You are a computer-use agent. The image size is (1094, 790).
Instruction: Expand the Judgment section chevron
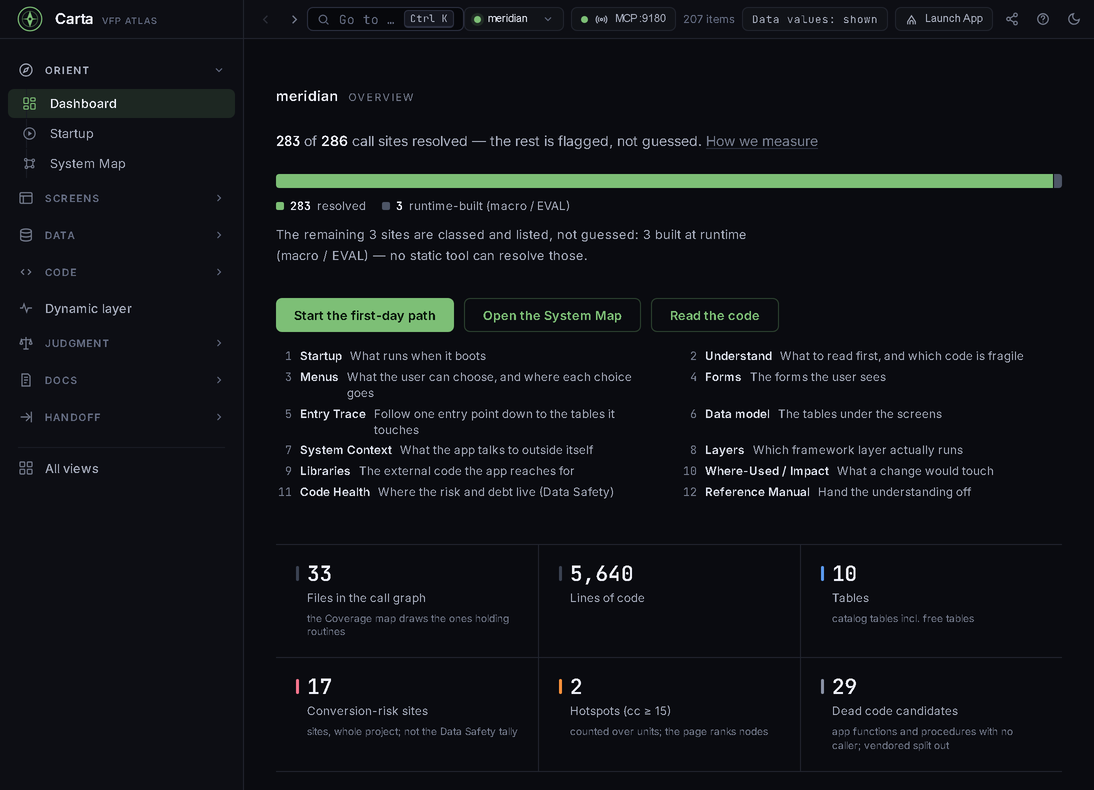pyautogui.click(x=219, y=343)
